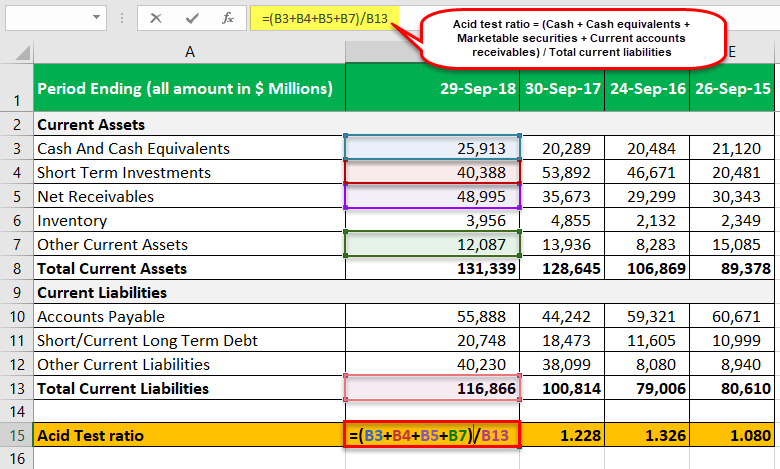780x469 pixels.
Task: Click the formula bar formula text
Action: (x=324, y=18)
